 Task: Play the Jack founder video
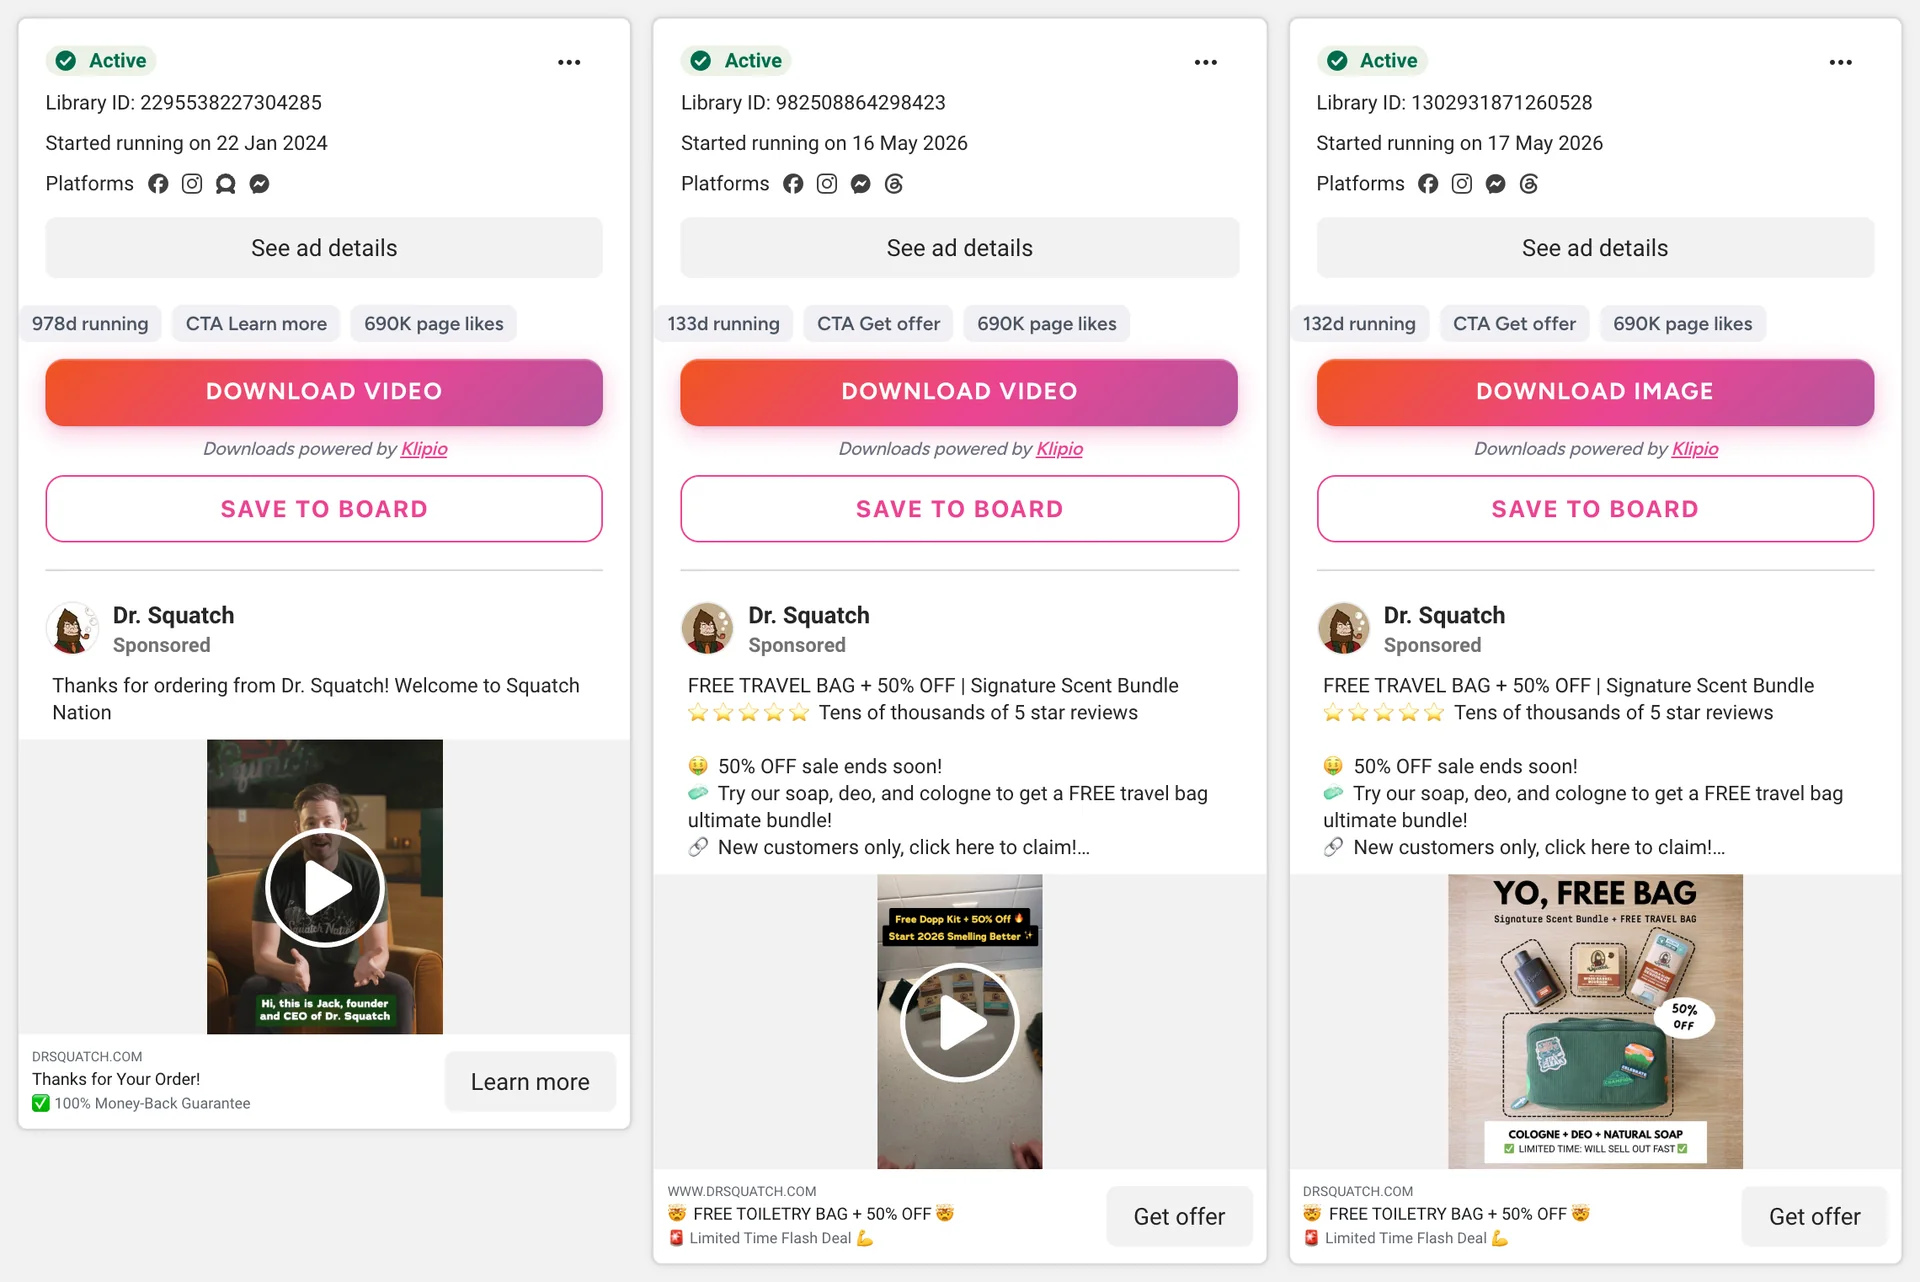click(x=325, y=887)
